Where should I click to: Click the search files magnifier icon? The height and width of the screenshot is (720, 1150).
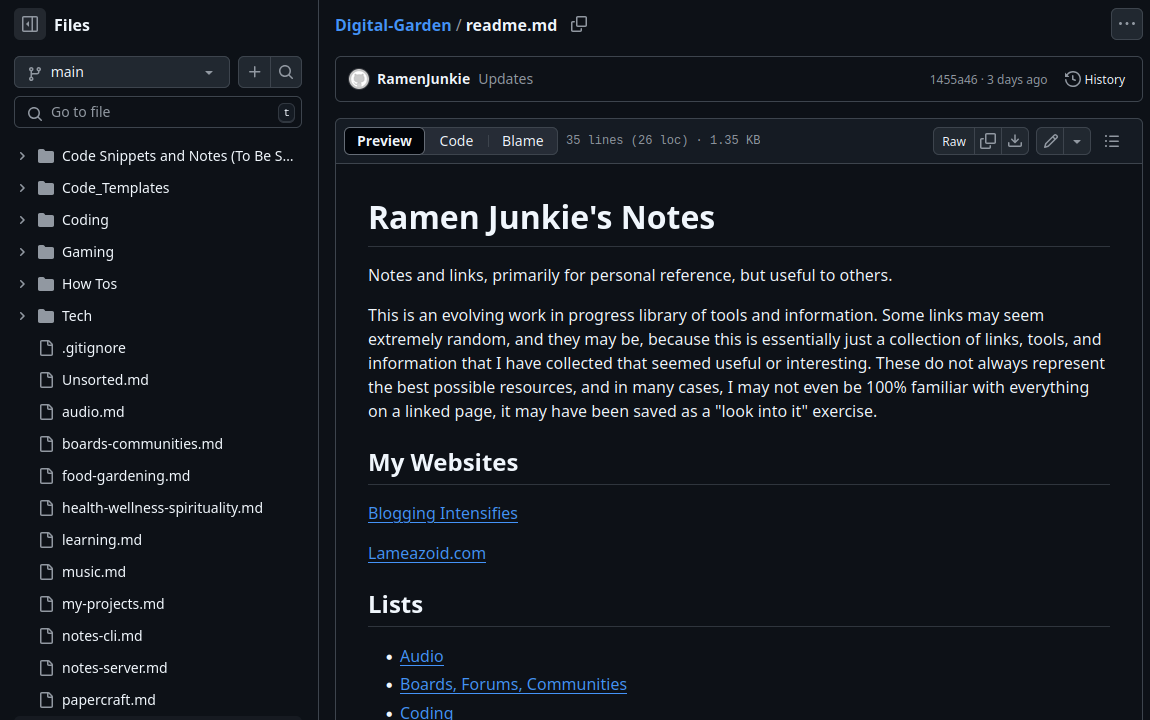[x=286, y=72]
